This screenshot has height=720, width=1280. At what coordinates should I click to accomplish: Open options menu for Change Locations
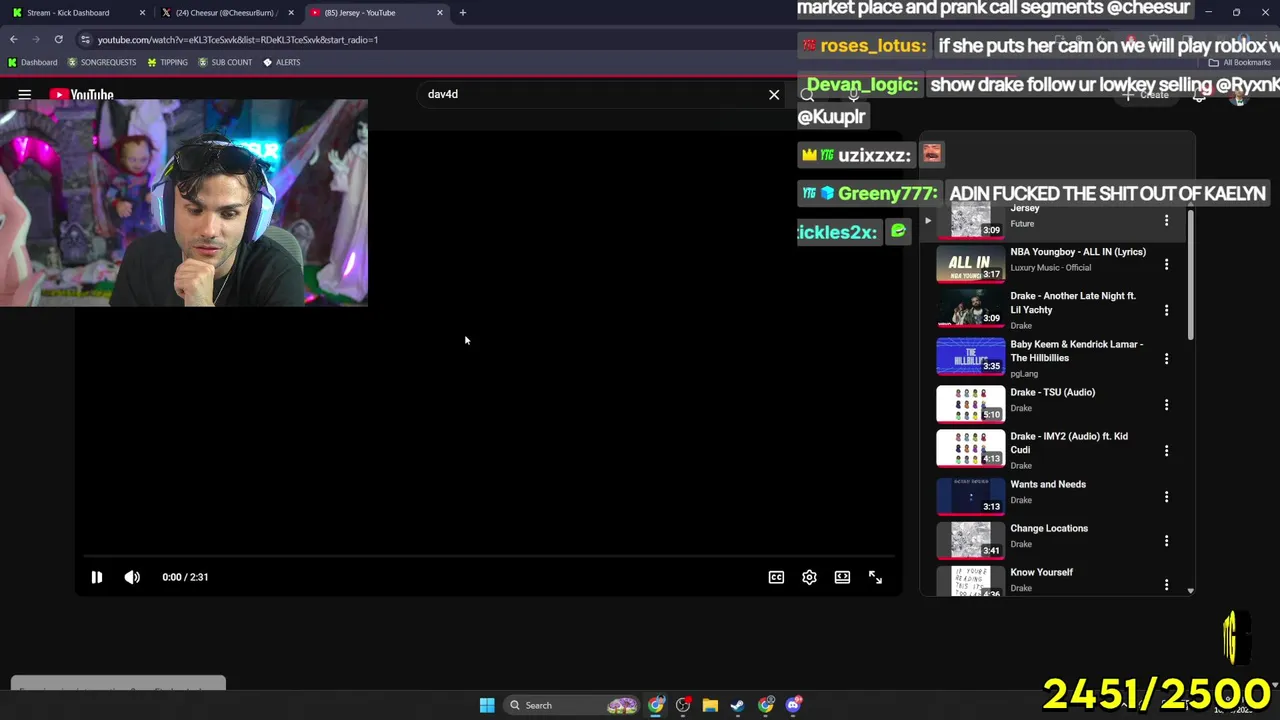pyautogui.click(x=1166, y=541)
